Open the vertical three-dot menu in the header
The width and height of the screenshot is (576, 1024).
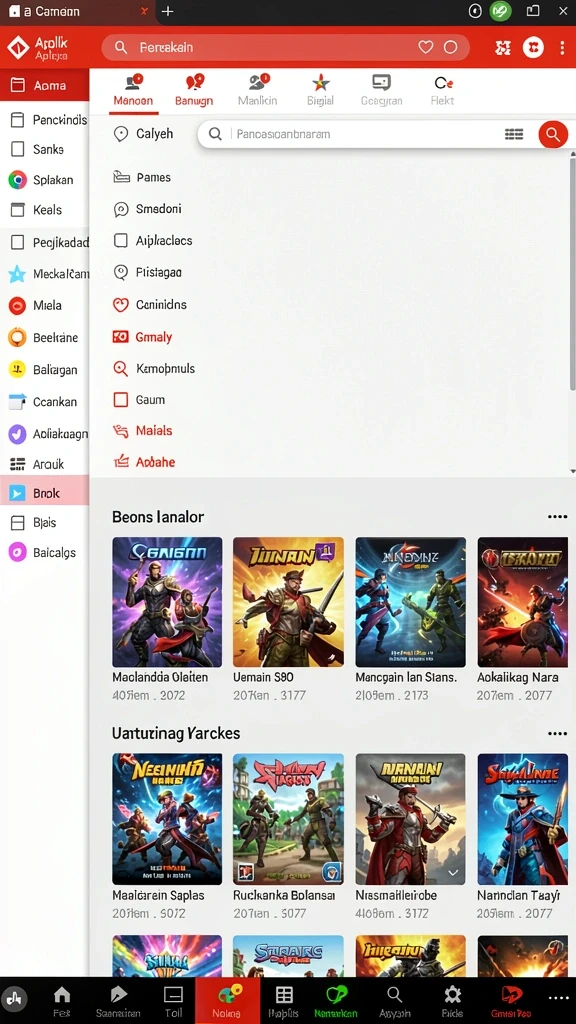click(562, 48)
